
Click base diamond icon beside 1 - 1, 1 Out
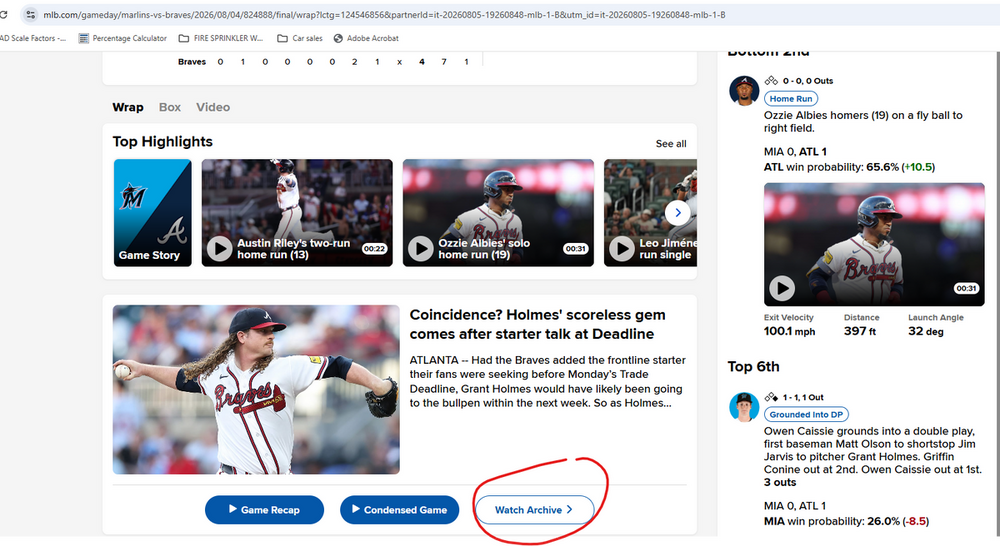click(x=771, y=397)
